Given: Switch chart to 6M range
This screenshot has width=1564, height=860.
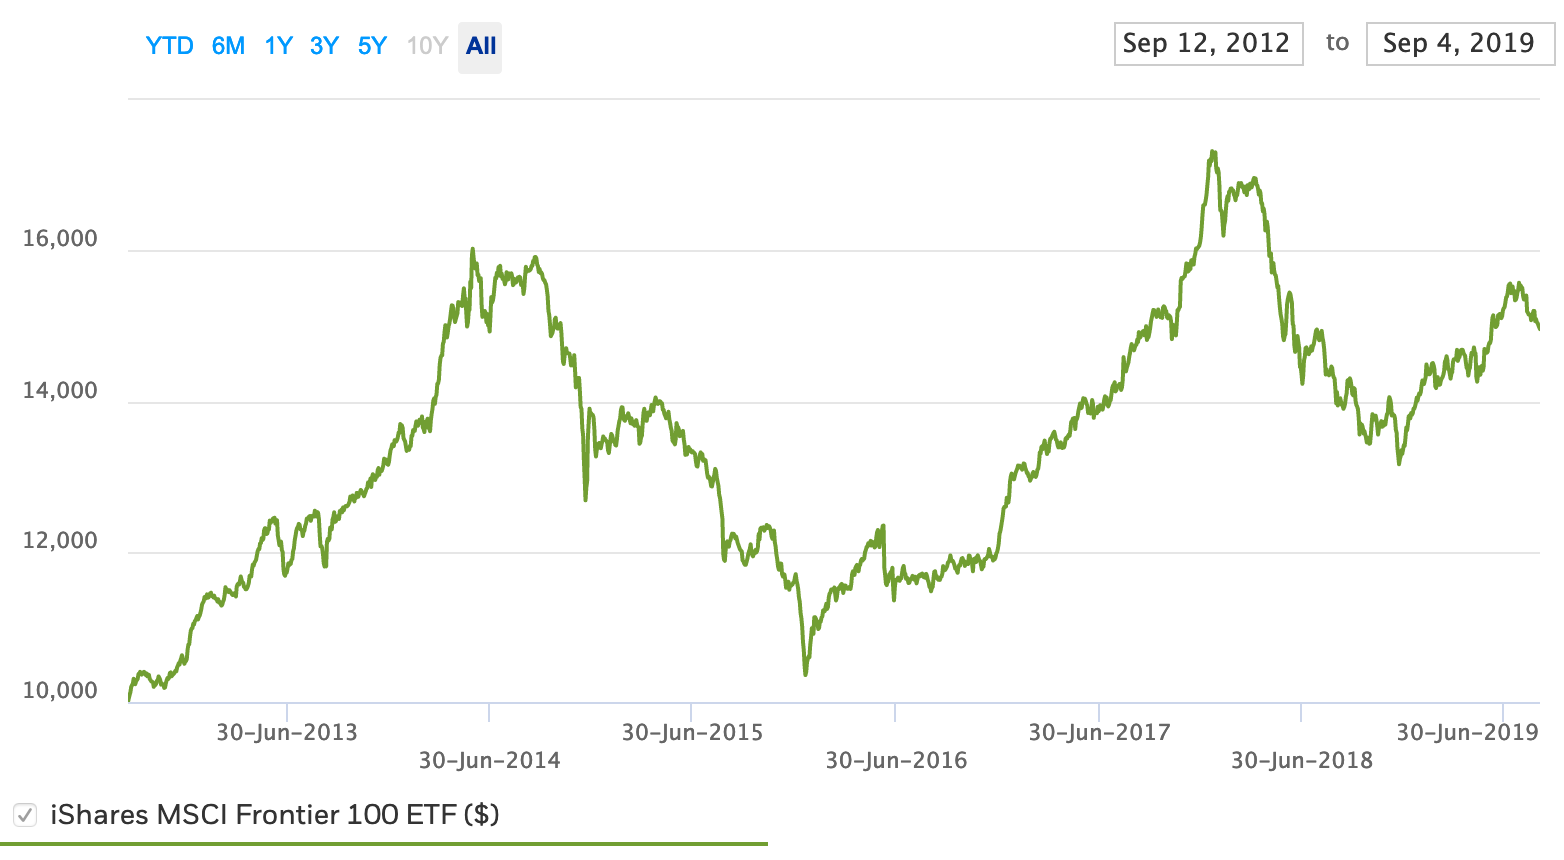Looking at the screenshot, I should (228, 46).
